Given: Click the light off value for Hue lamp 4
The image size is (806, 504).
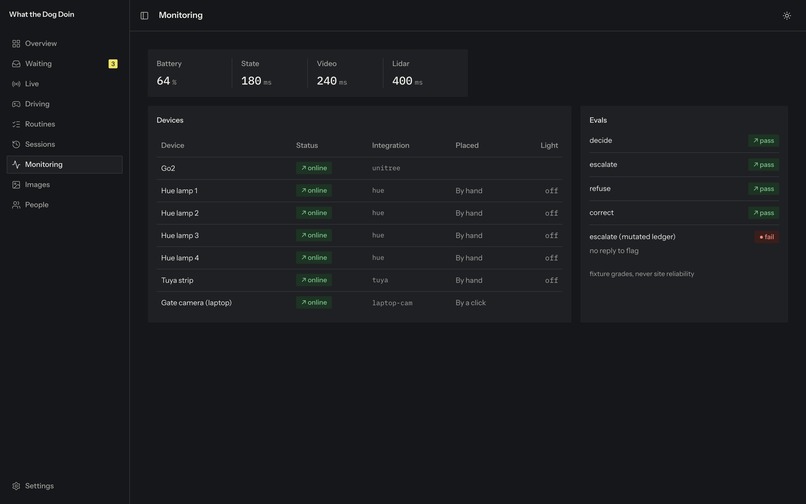Looking at the screenshot, I should tap(551, 258).
